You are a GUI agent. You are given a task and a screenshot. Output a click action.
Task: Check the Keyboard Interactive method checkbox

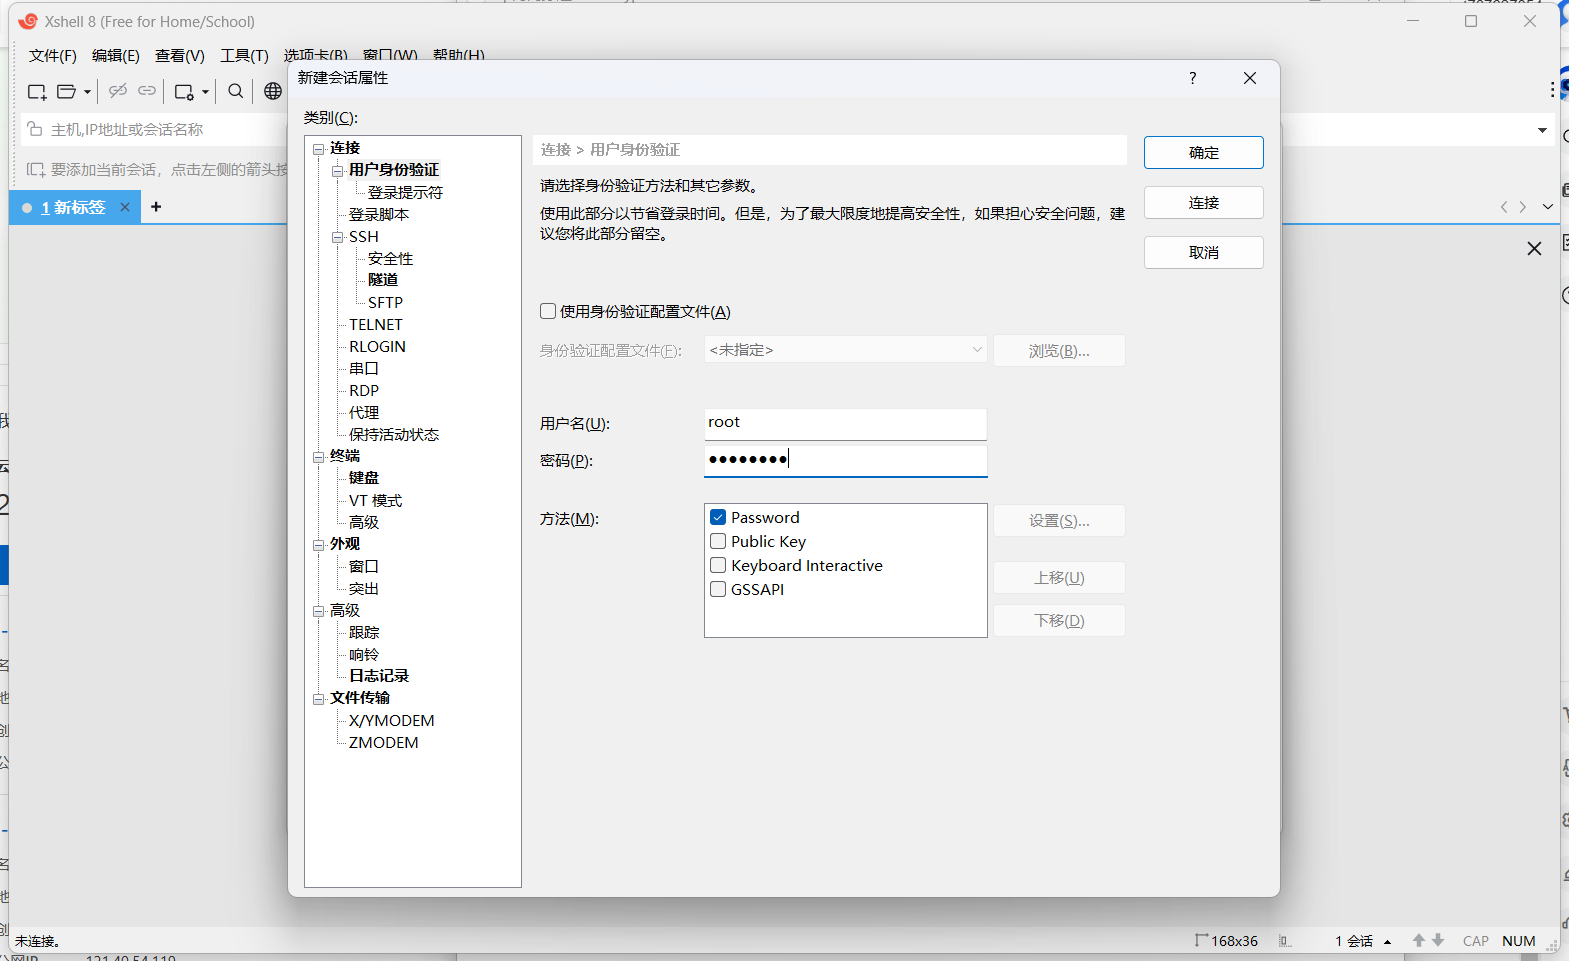click(x=718, y=565)
